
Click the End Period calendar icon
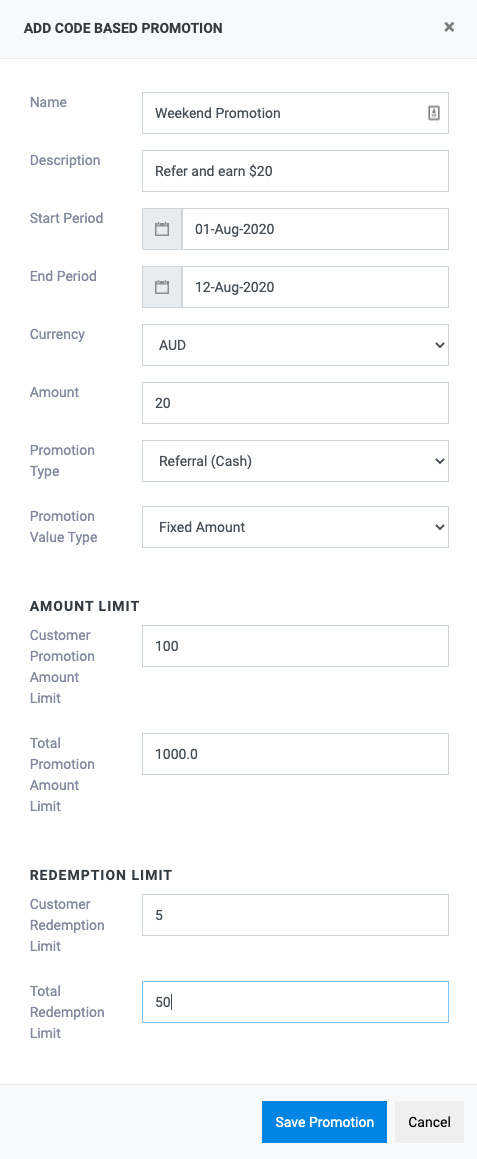click(x=162, y=287)
